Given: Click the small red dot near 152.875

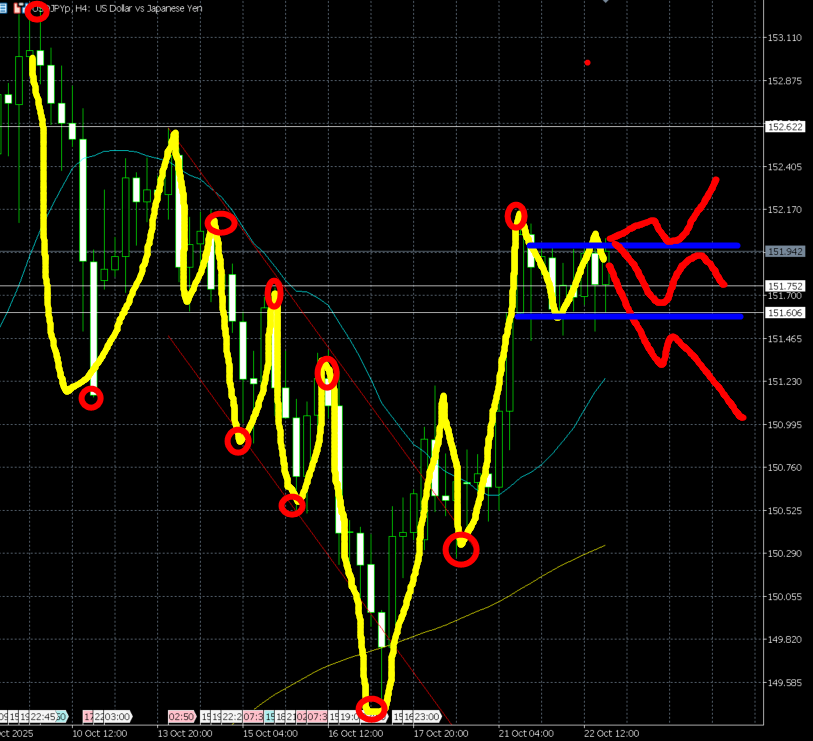Looking at the screenshot, I should tap(587, 63).
